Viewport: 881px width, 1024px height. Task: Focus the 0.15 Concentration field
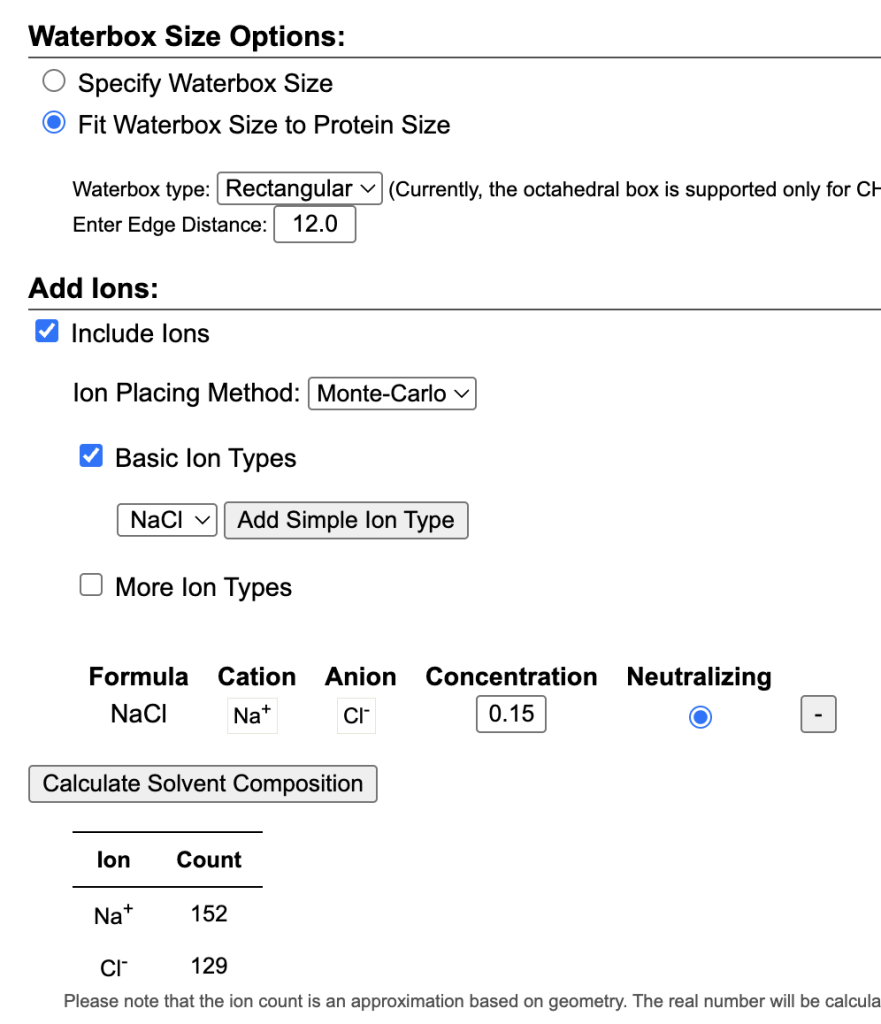point(511,714)
